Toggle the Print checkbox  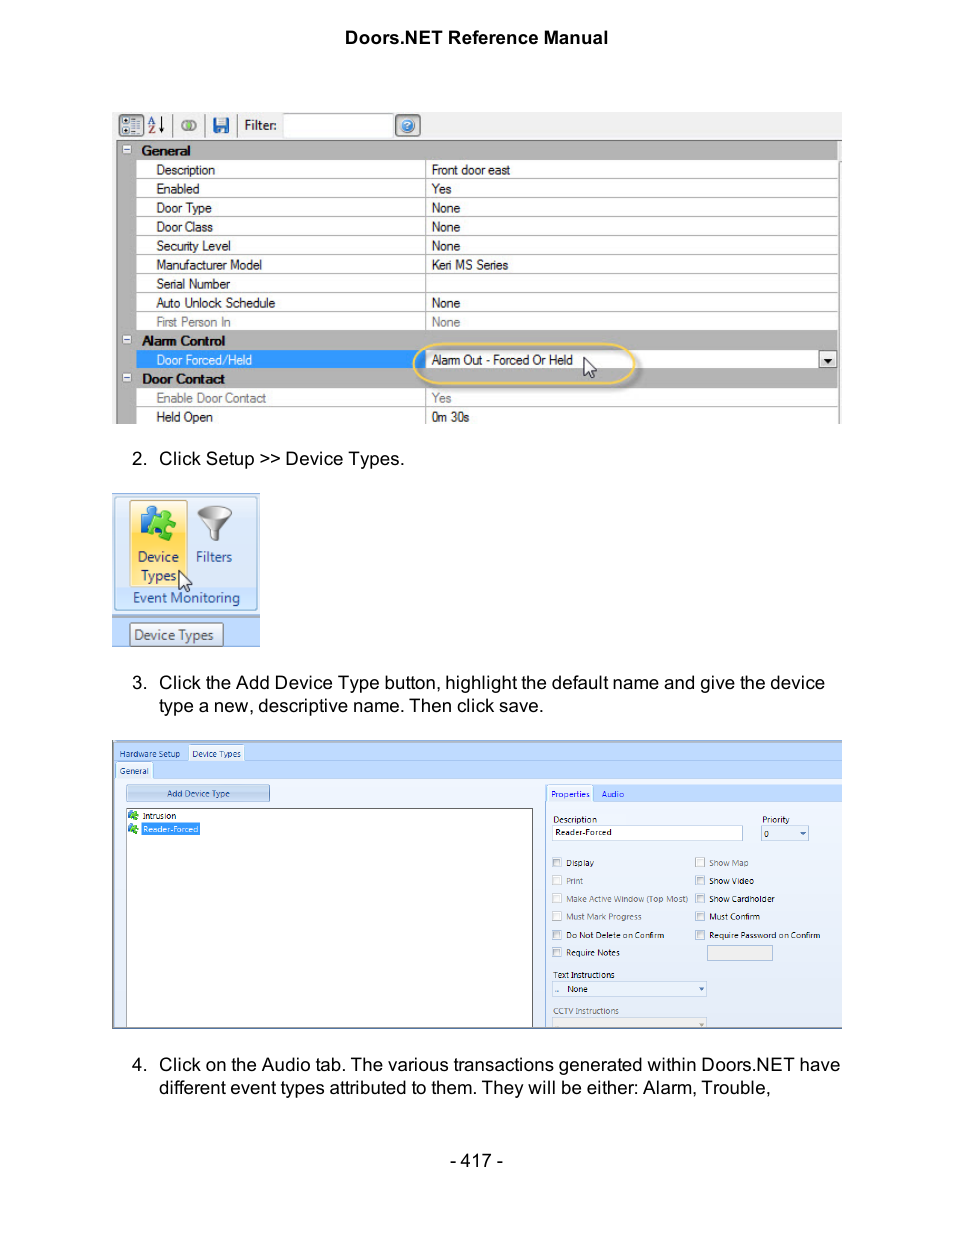[x=557, y=881]
